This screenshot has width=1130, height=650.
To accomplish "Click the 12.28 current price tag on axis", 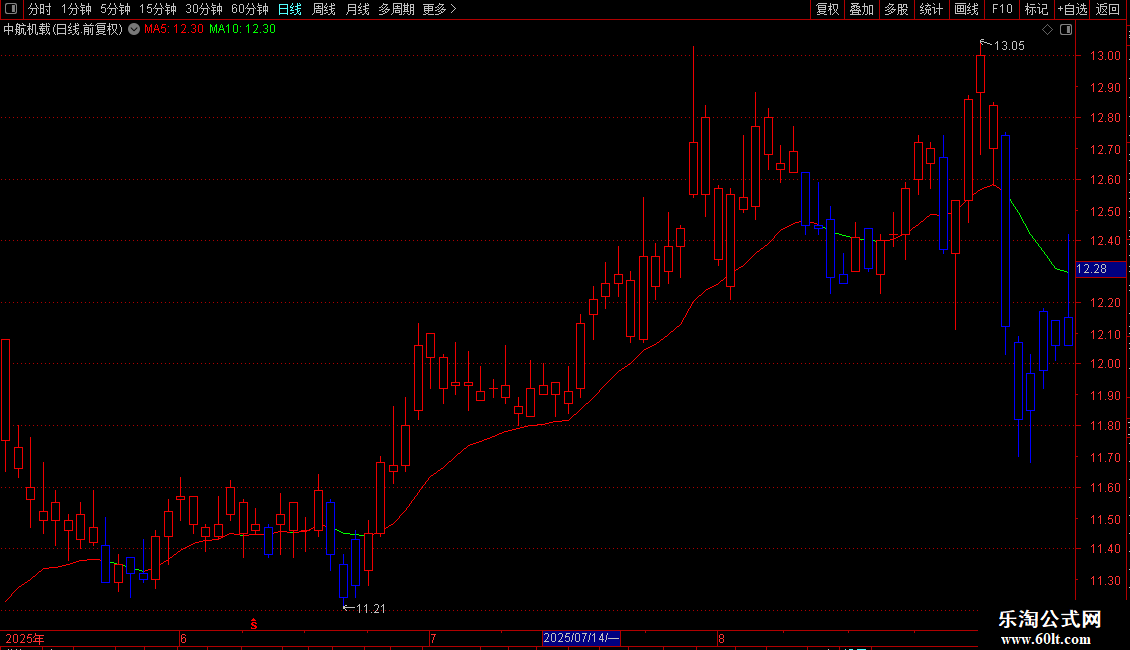I will pos(1100,269).
